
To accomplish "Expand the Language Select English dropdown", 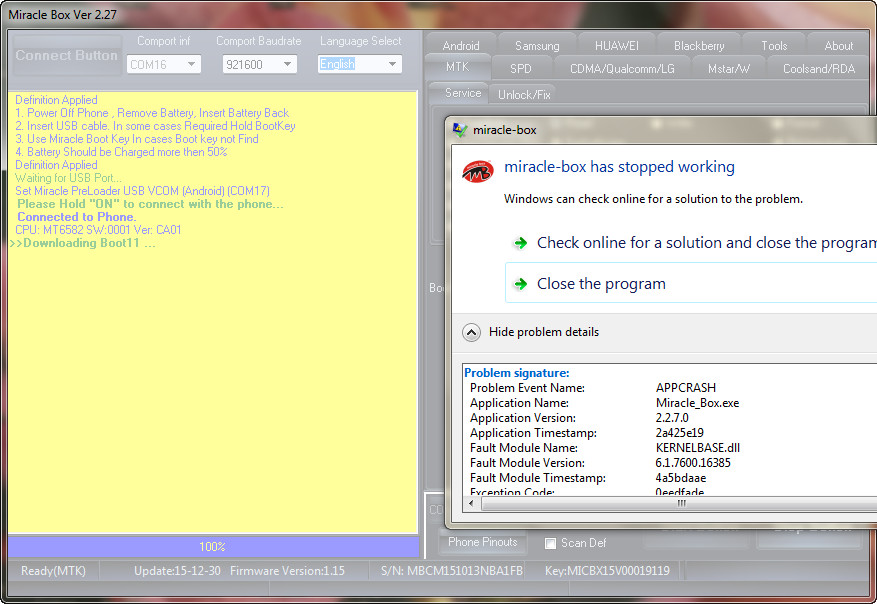I will [359, 64].
